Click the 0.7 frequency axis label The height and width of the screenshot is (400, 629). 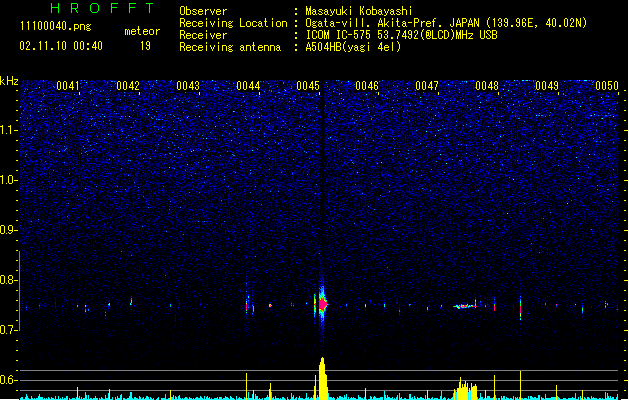(9, 330)
